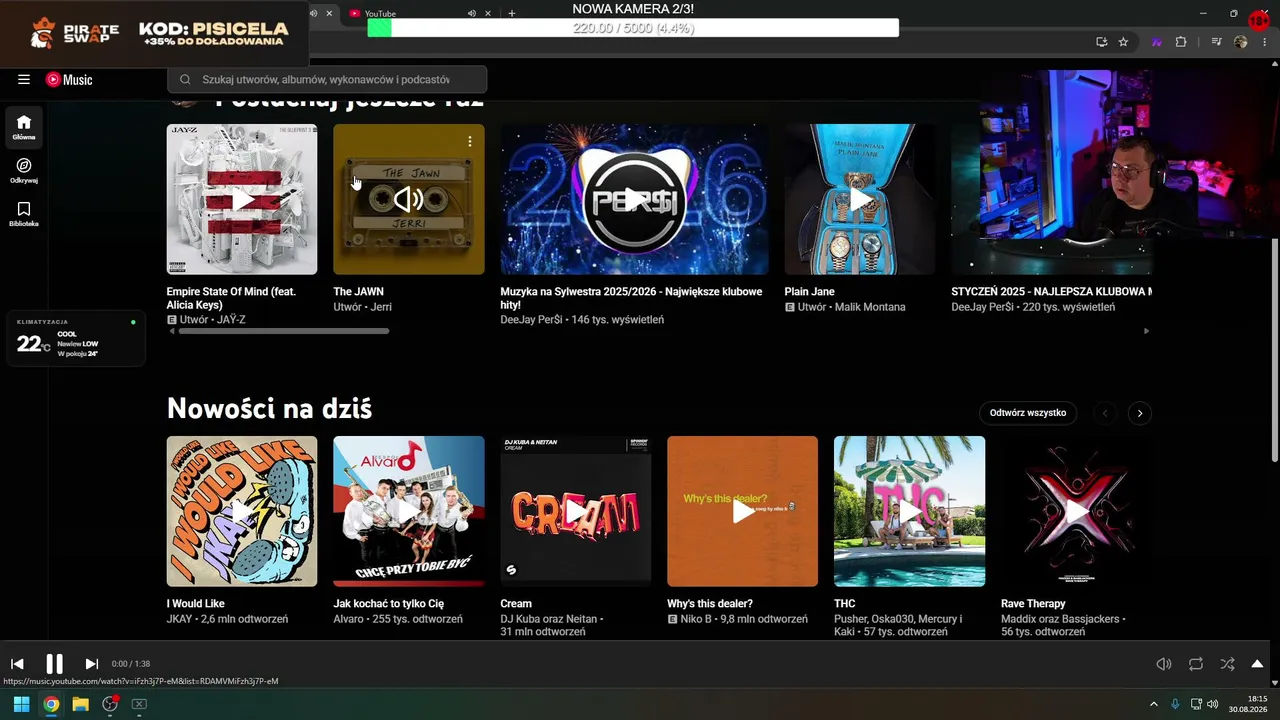Open the THC title link
Screen dimensions: 1280x720
coord(845,604)
